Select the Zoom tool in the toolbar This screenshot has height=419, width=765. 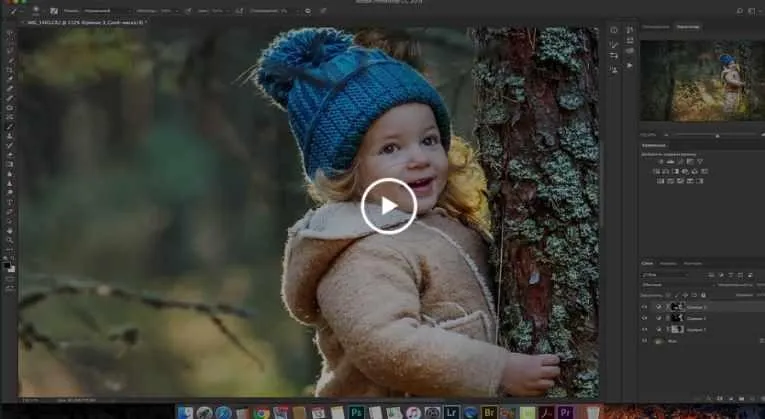pos(10,240)
